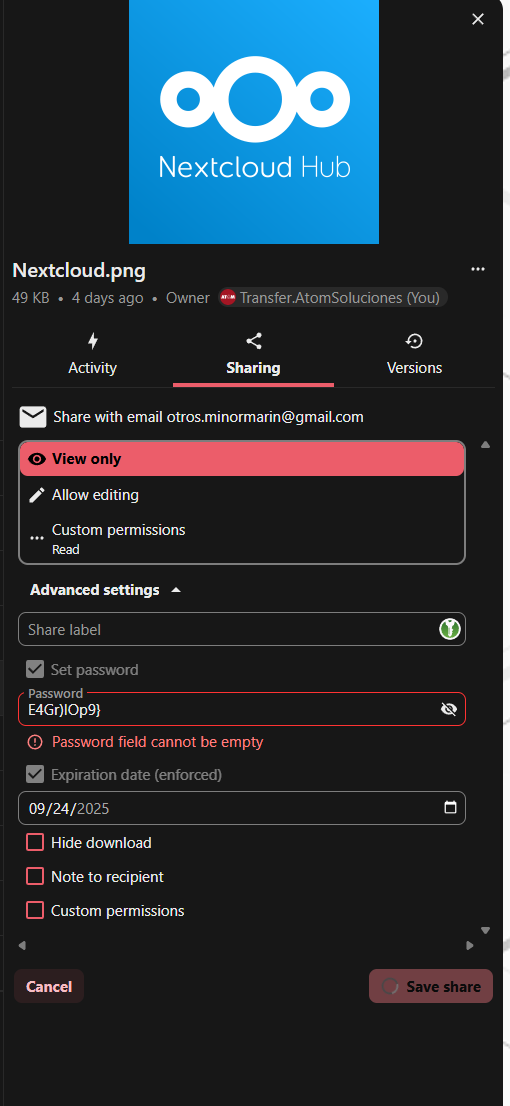Click the three-dot actions menu beside Nextcloud.png
510x1106 pixels.
(478, 269)
